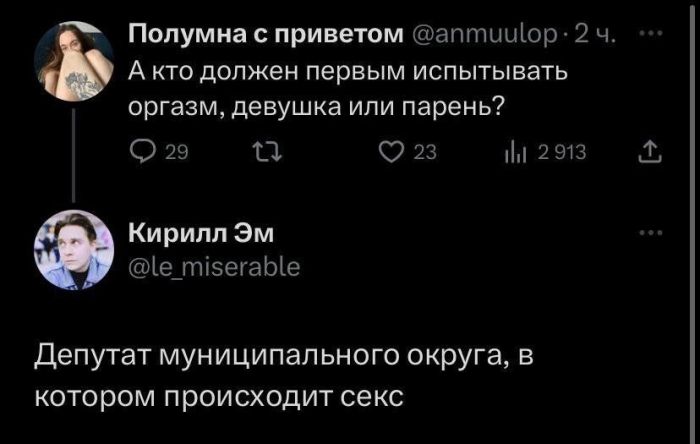Open more options on Кирилл Эм's reply

point(655,232)
